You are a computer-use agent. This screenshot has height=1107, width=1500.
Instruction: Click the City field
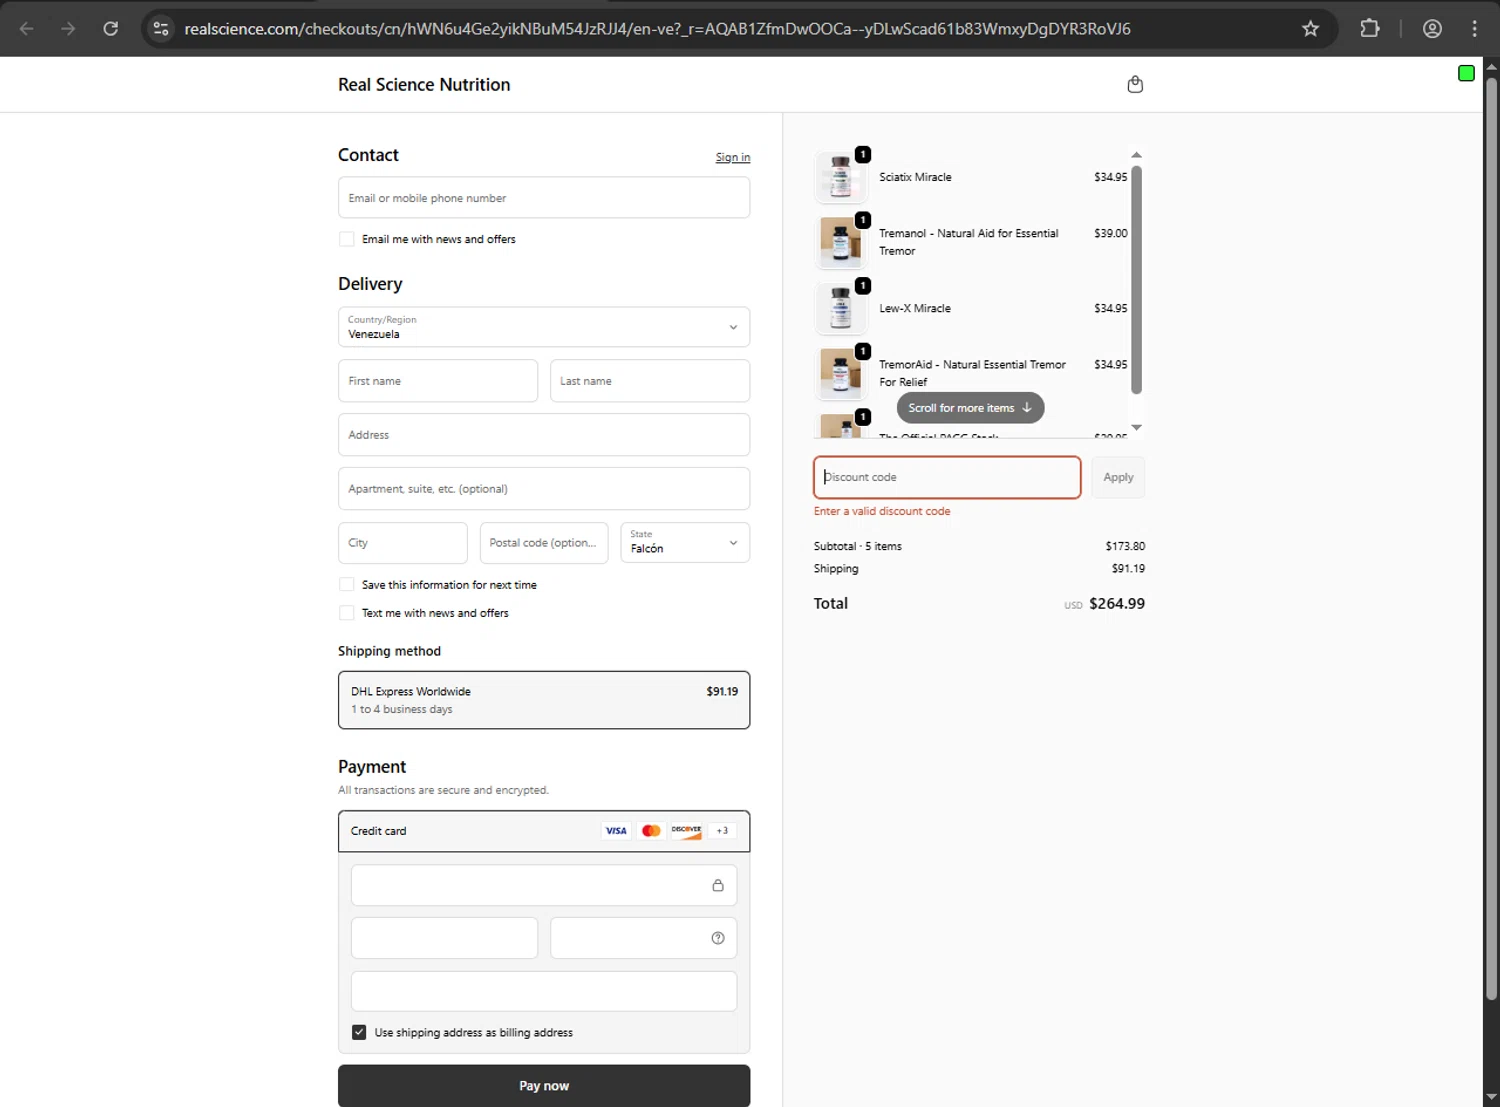coord(403,543)
